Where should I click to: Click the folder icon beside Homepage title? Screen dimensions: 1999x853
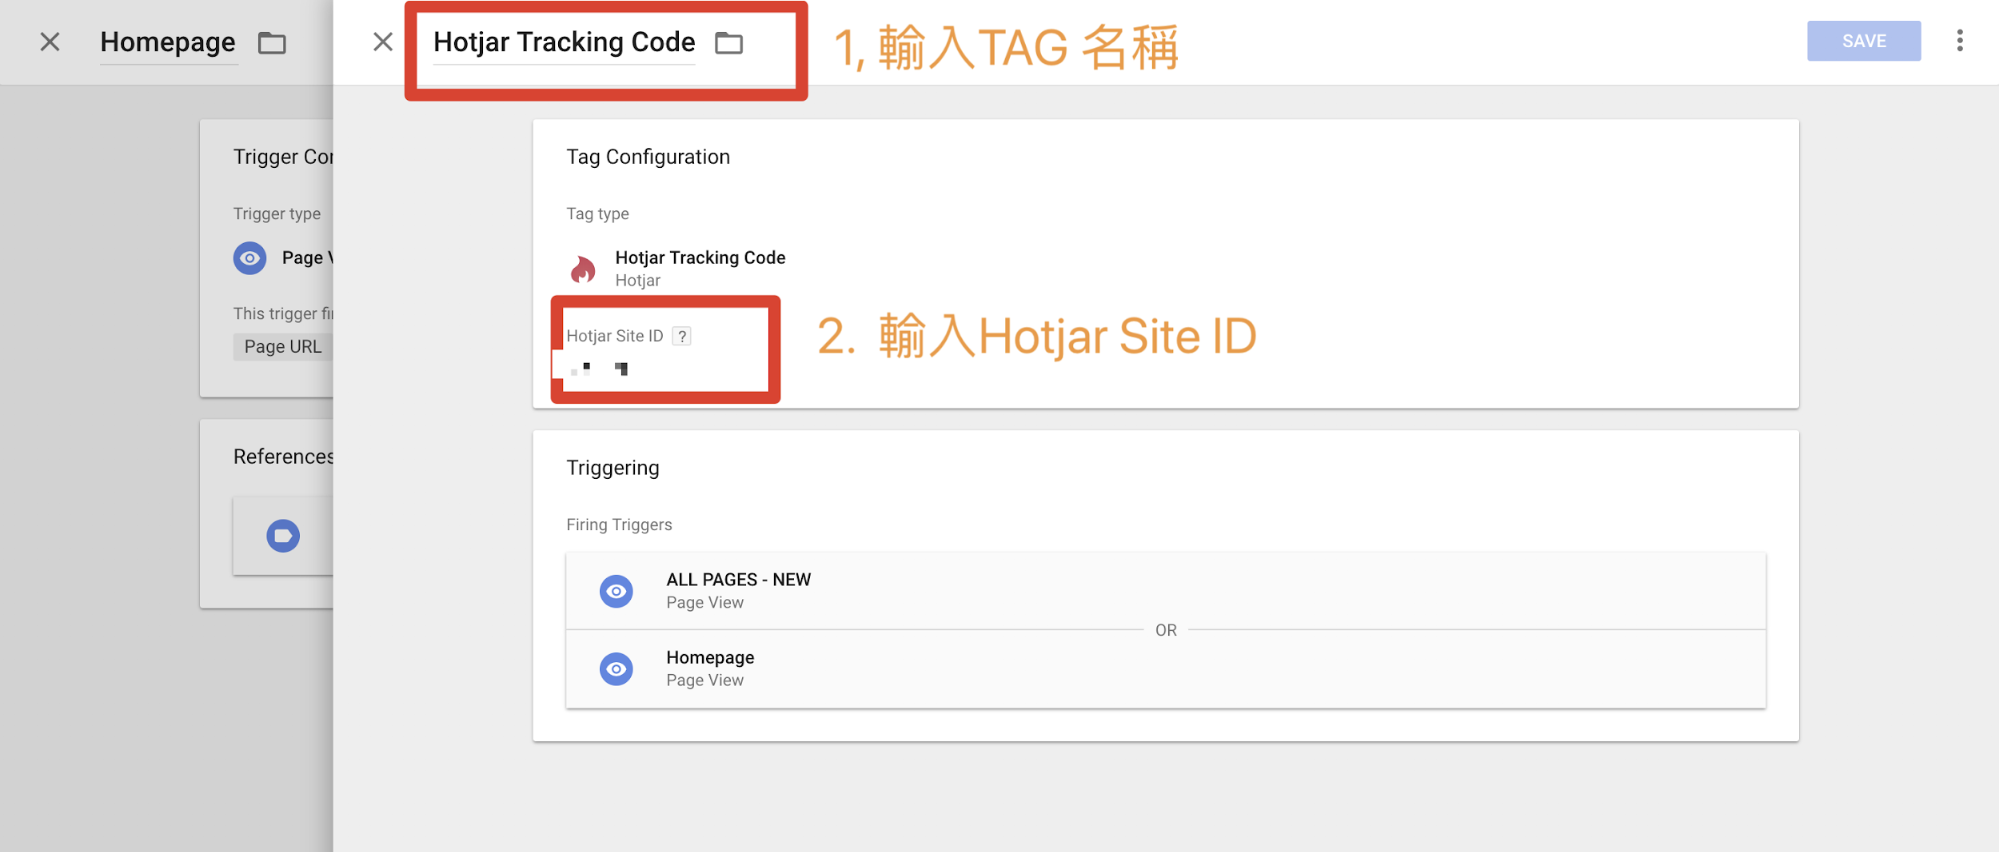point(272,43)
